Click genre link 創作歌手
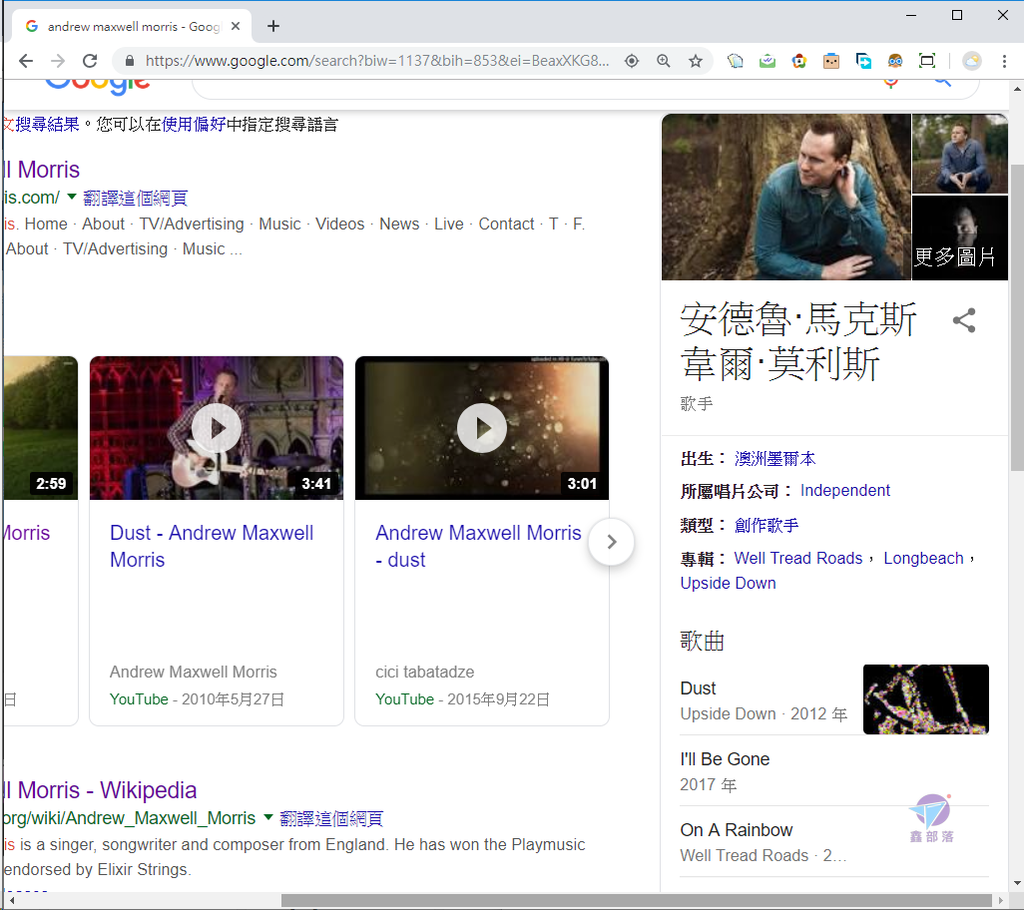This screenshot has width=1024, height=910. 766,525
